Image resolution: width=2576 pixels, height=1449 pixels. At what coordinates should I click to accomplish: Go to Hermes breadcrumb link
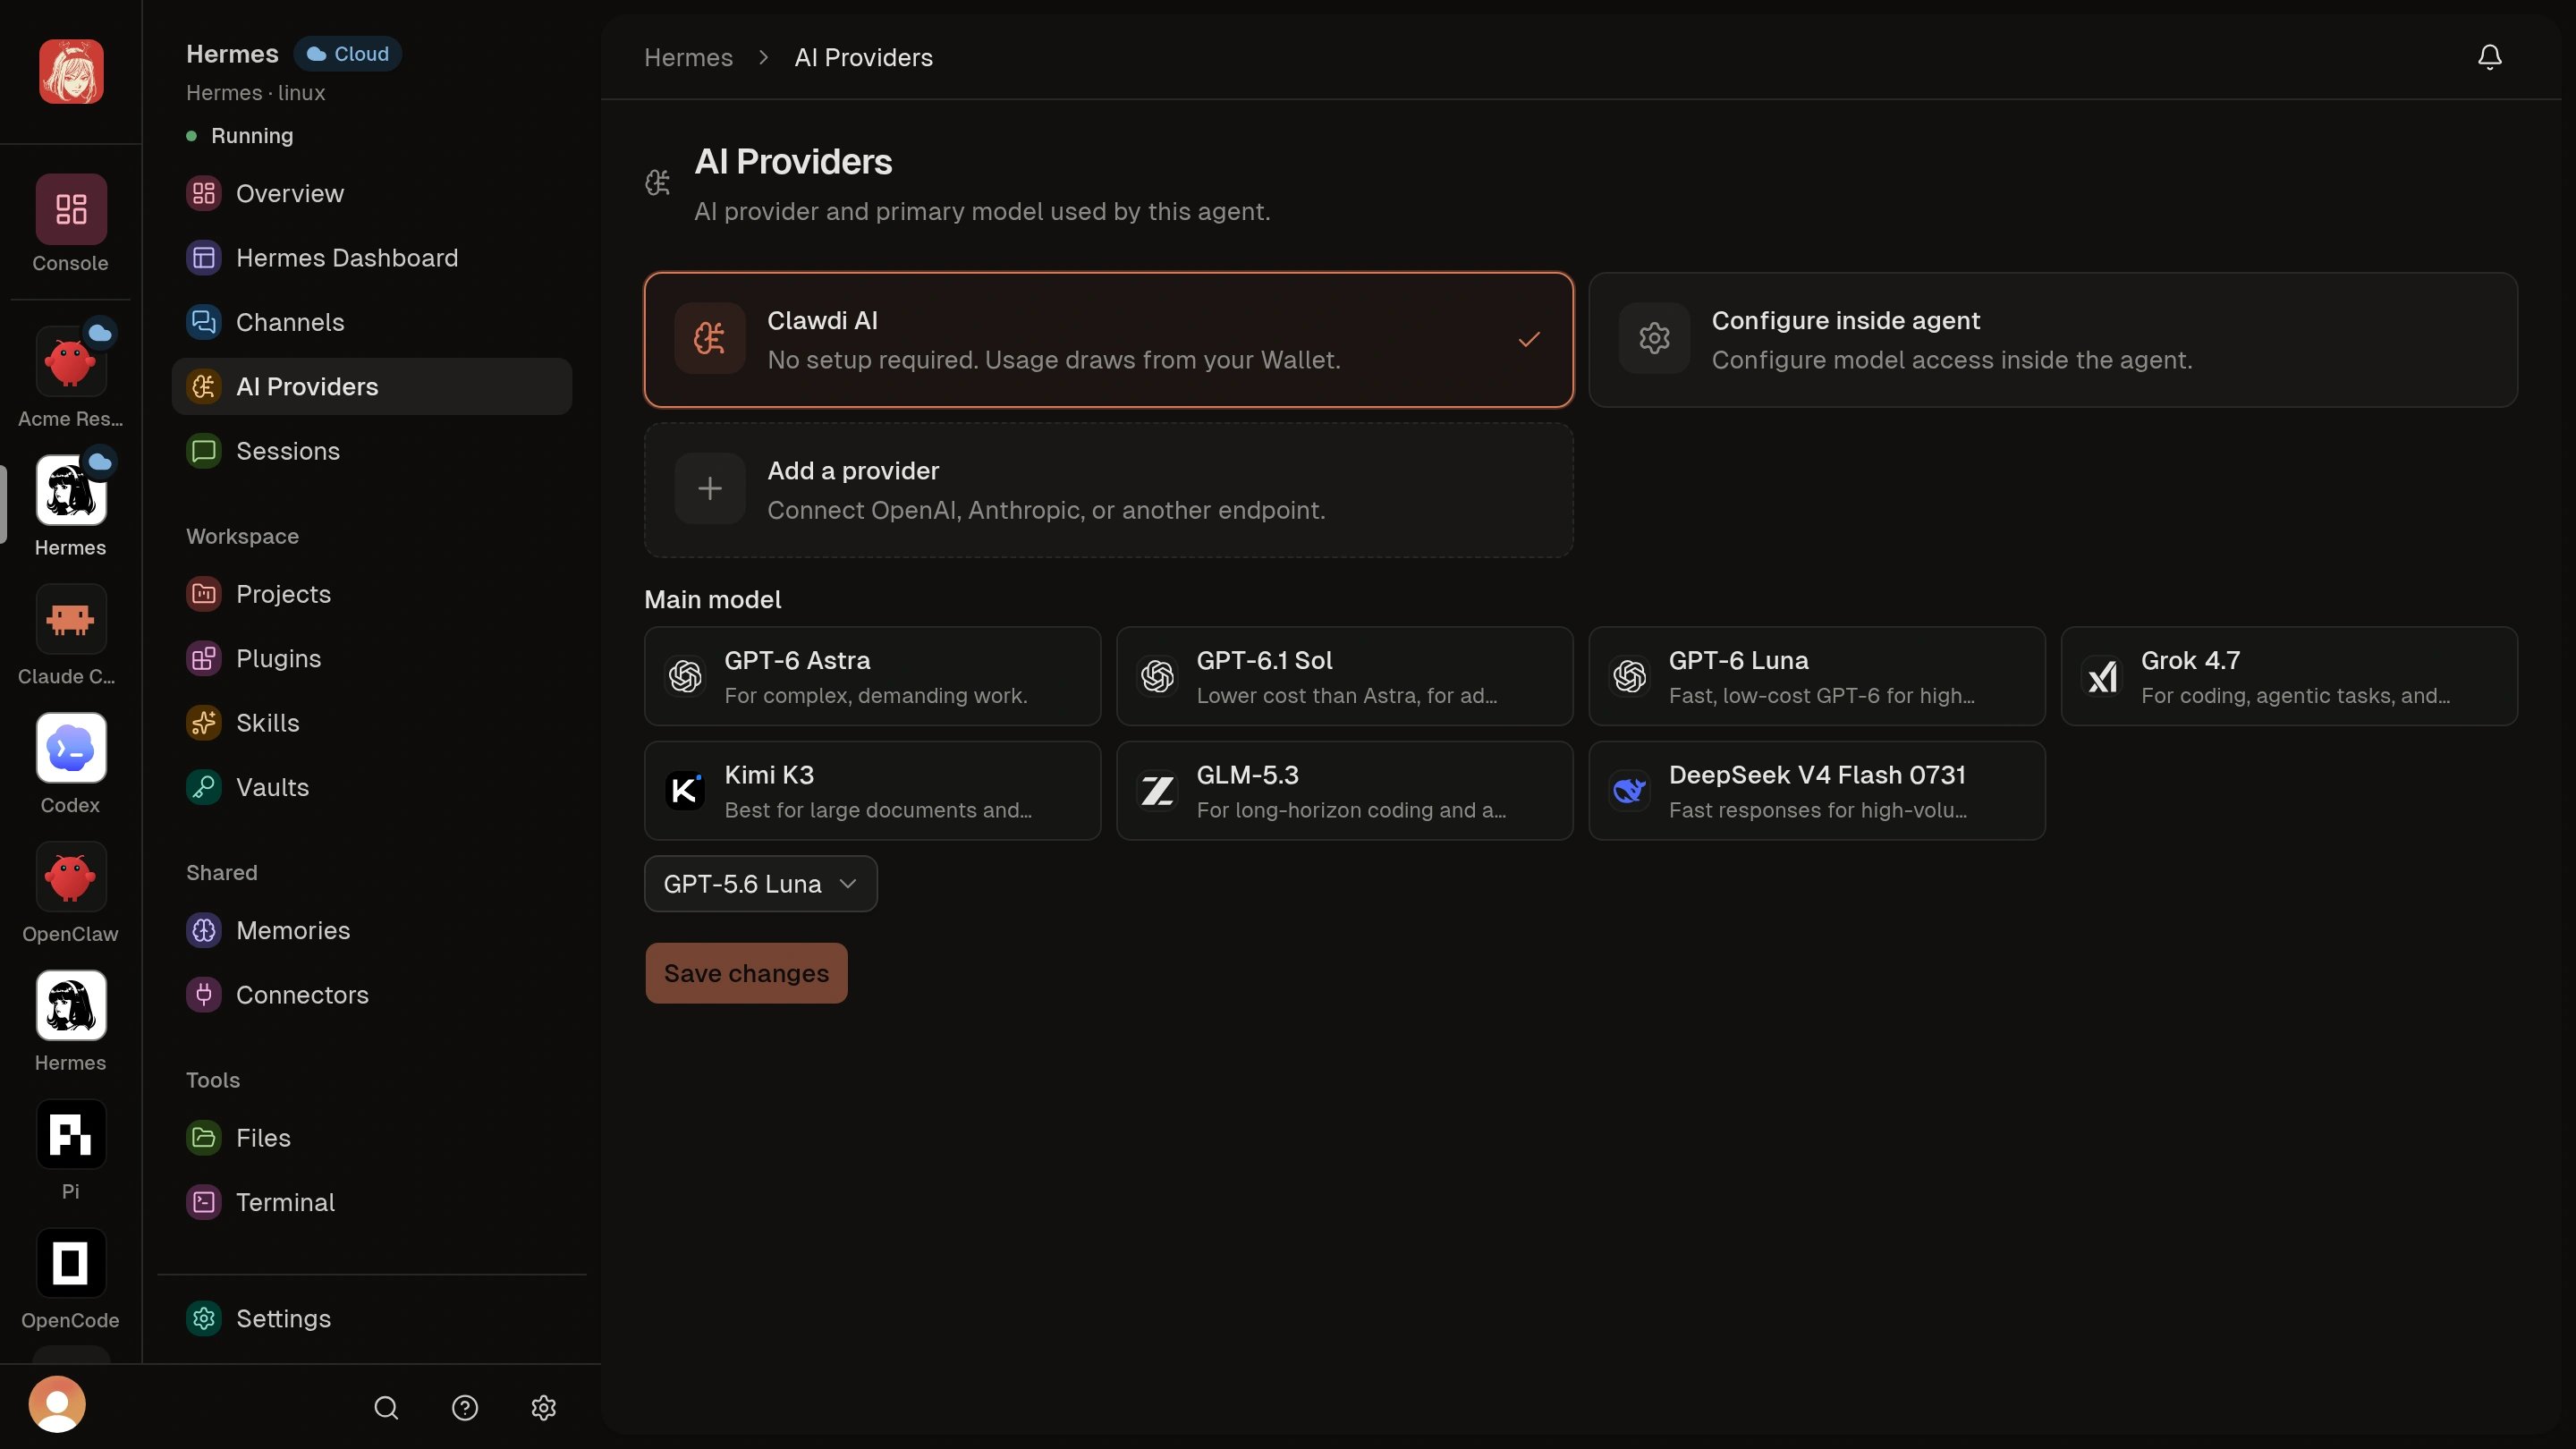688,57
